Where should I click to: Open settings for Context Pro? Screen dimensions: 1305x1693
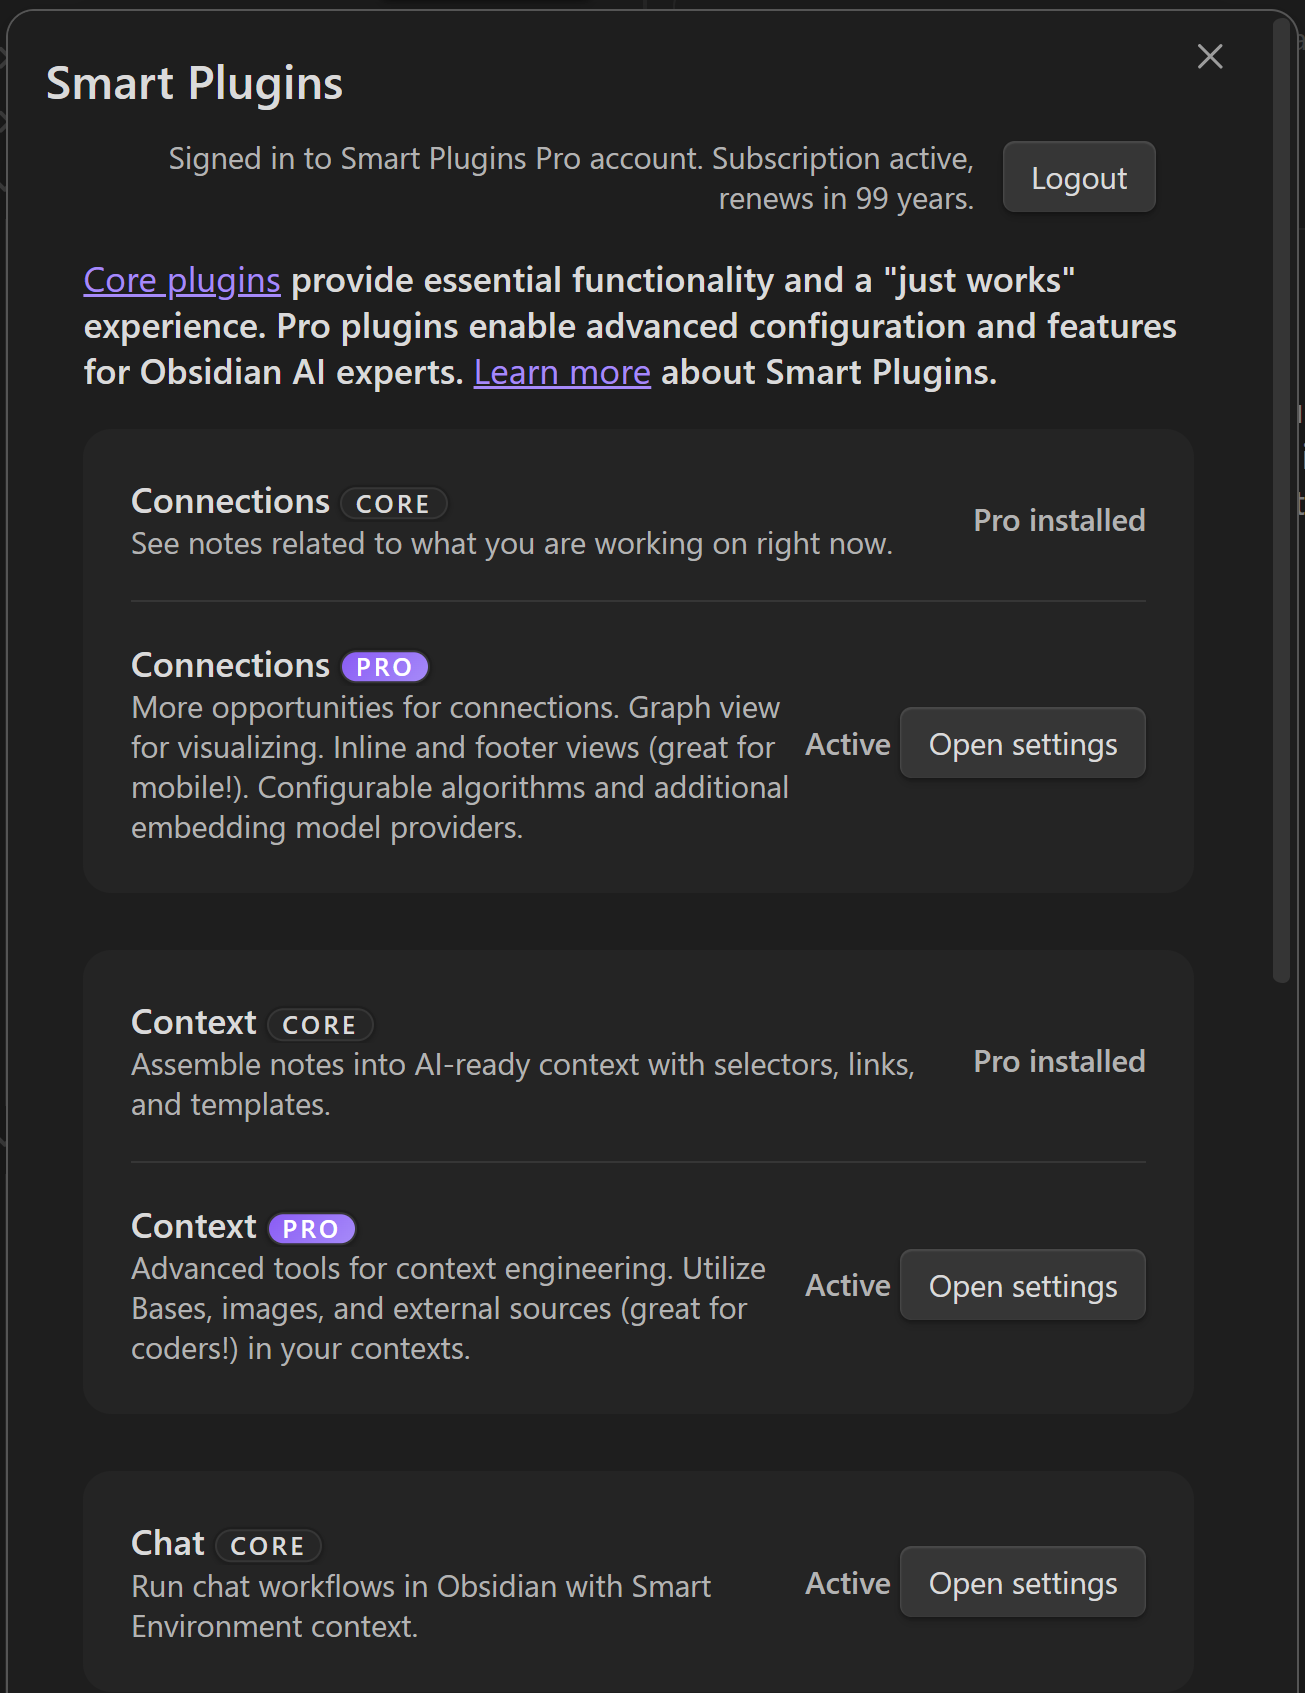pos(1022,1286)
